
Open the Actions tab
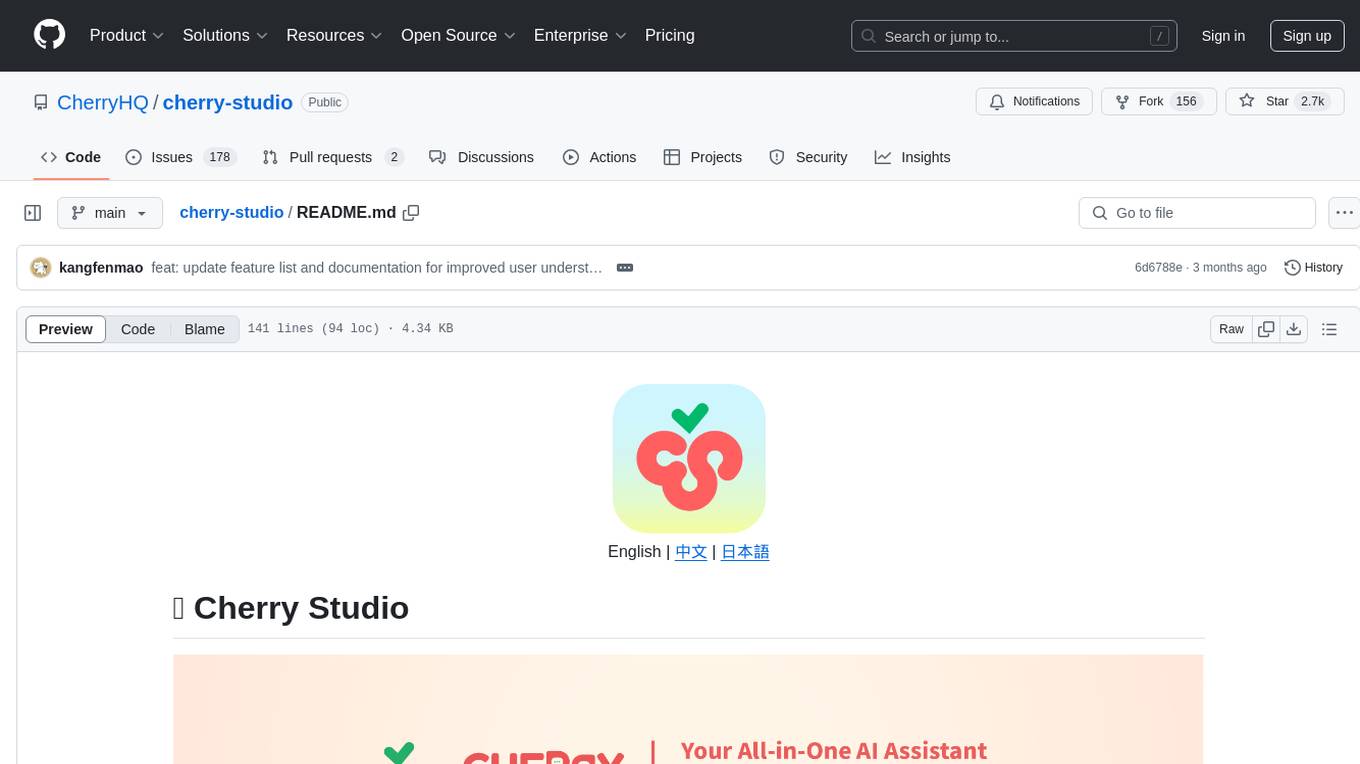coord(599,157)
